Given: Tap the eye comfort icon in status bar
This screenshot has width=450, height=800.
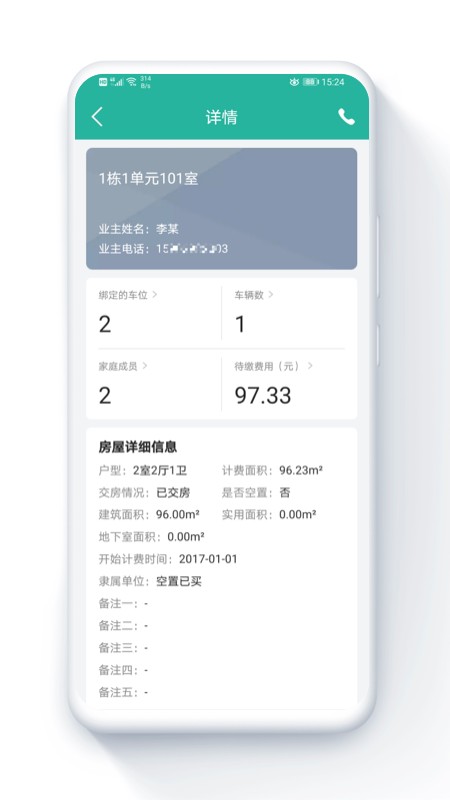Looking at the screenshot, I should coord(294,82).
